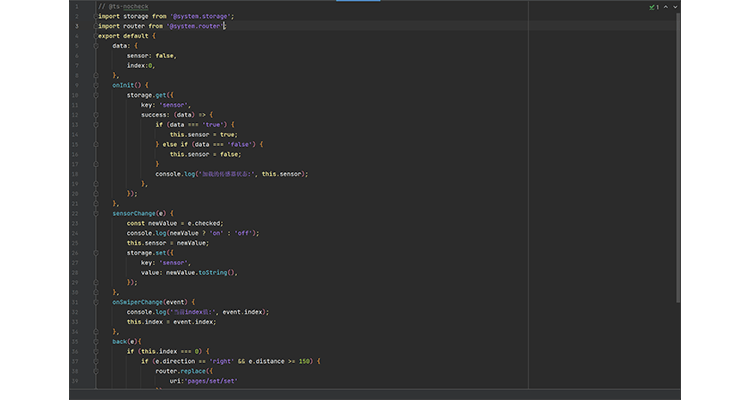Image resolution: width=750 pixels, height=400 pixels.
Task: Place cursor on '@system.storage' import string
Action: pos(202,16)
